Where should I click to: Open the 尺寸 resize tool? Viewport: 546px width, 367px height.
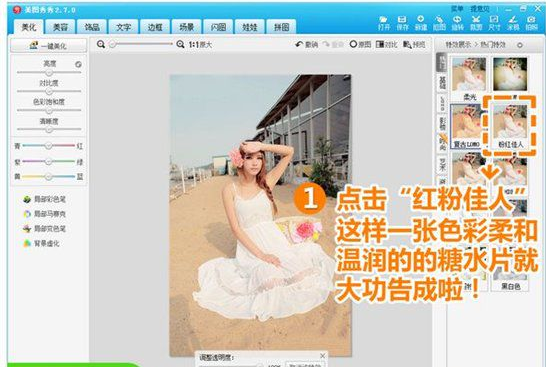pos(494,23)
